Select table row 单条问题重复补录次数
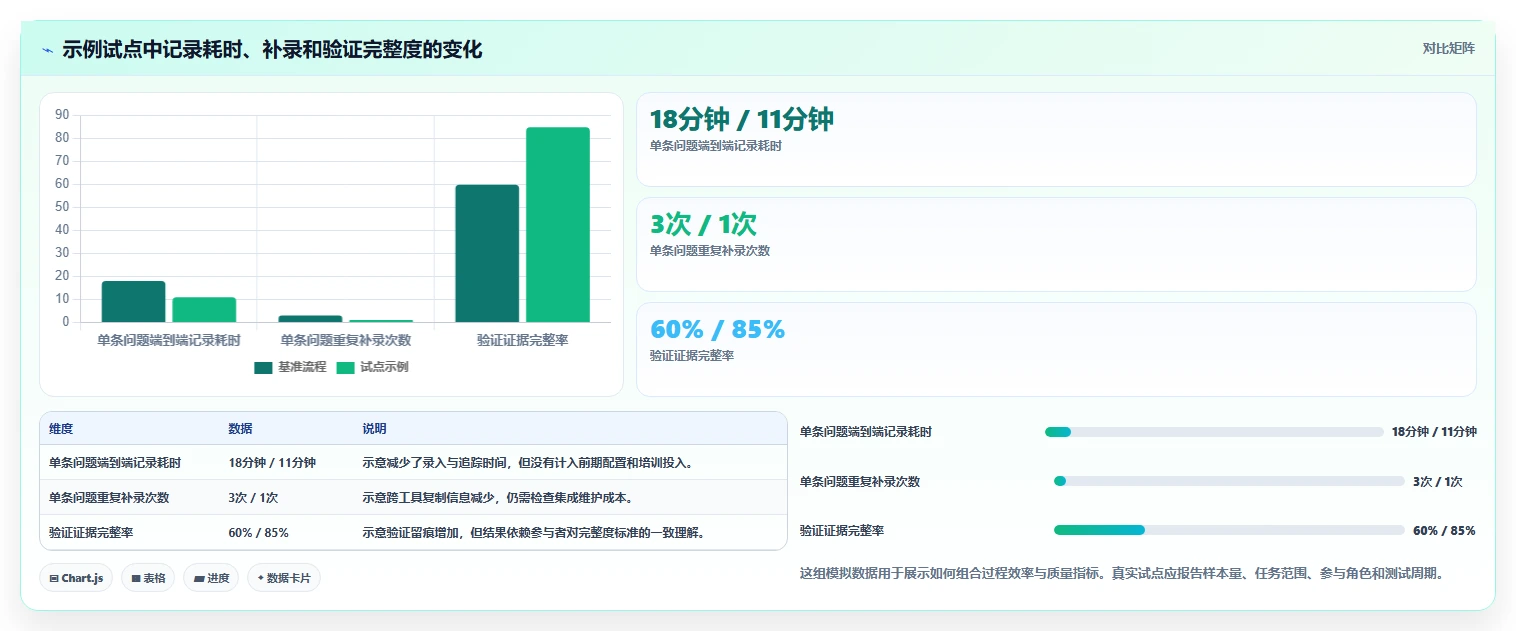 pyautogui.click(x=413, y=497)
